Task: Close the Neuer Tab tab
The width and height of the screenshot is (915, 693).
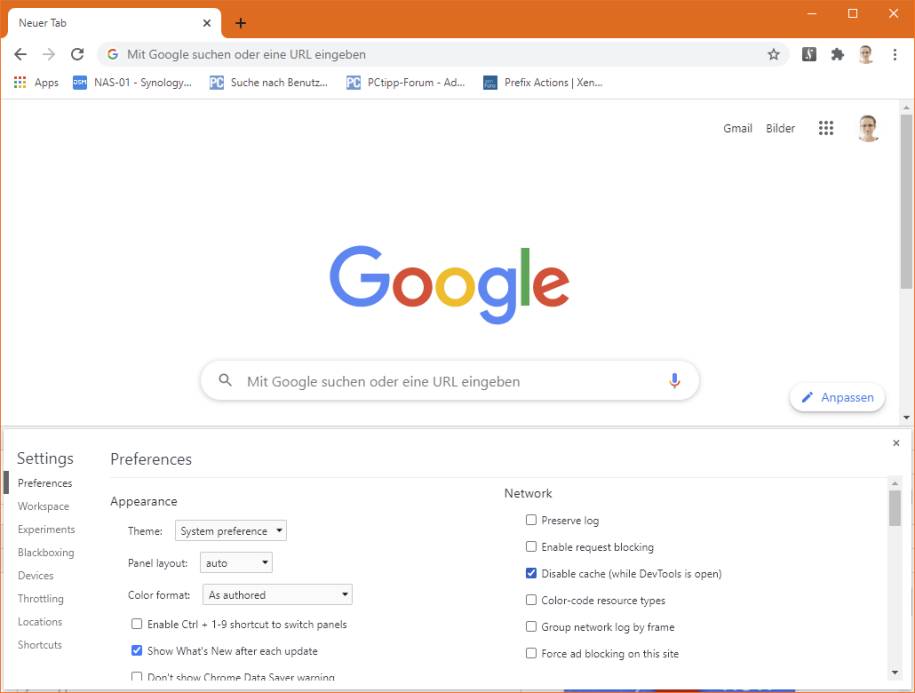Action: (207, 23)
